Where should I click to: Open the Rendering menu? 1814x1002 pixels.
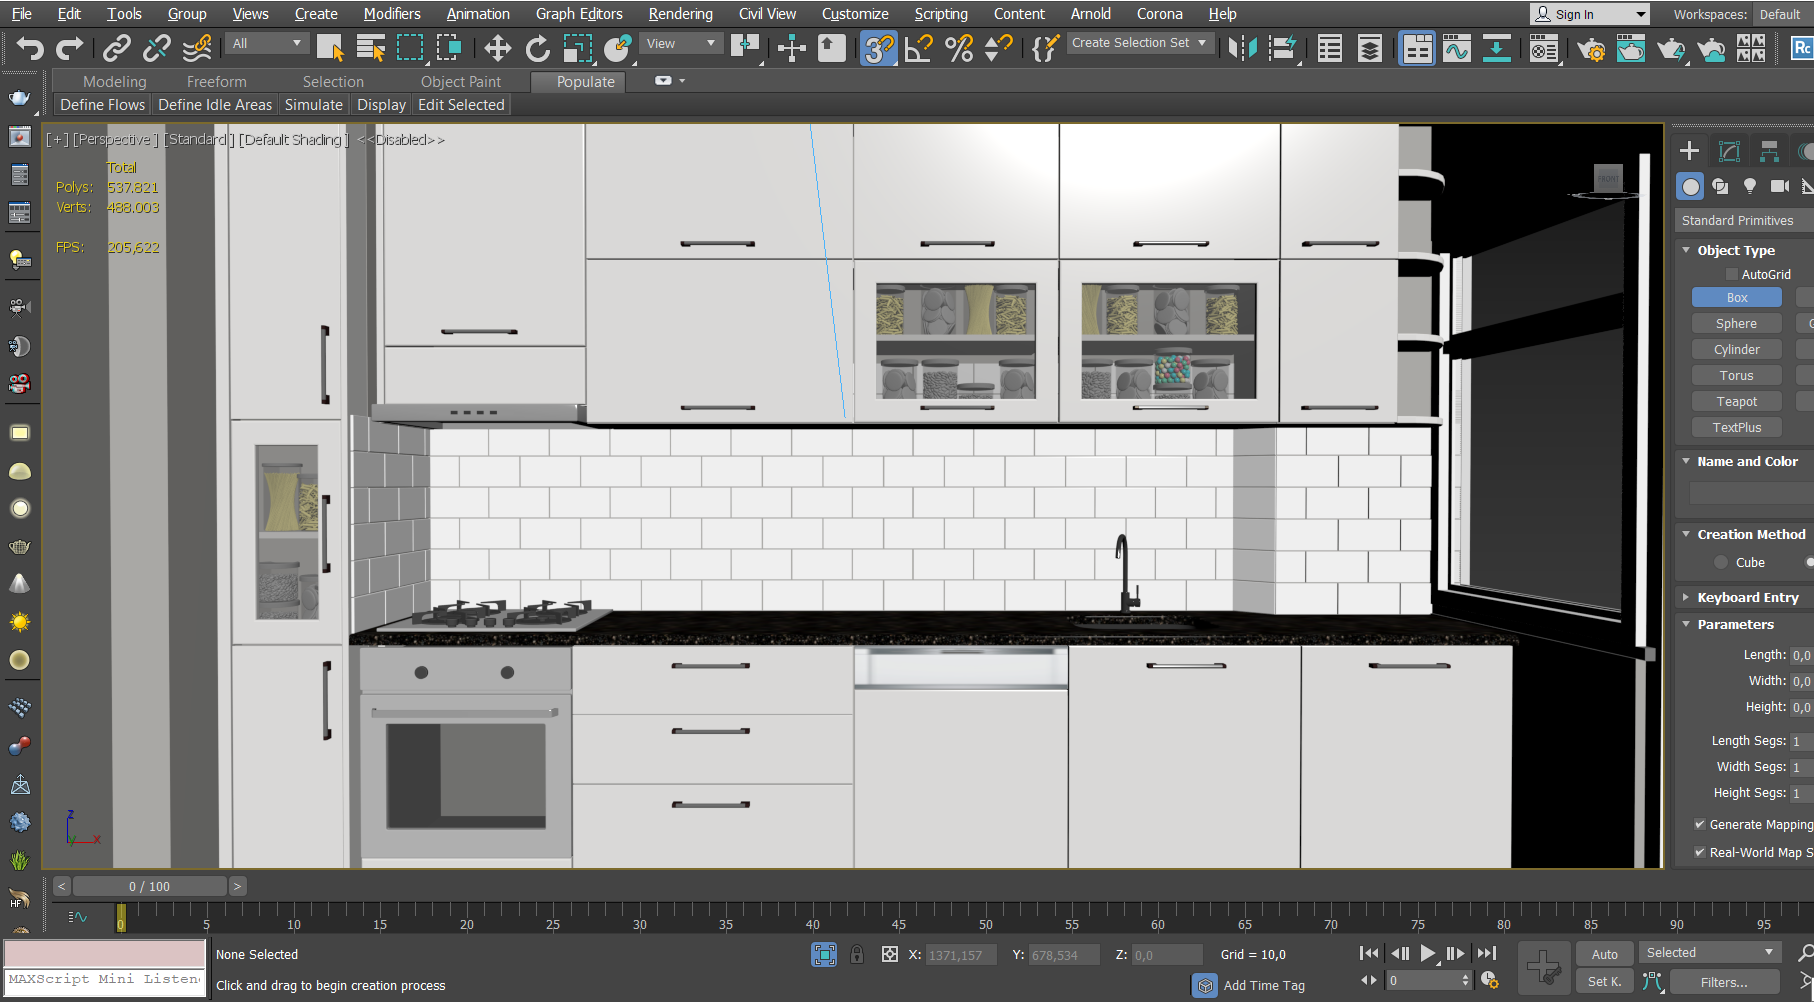(680, 14)
